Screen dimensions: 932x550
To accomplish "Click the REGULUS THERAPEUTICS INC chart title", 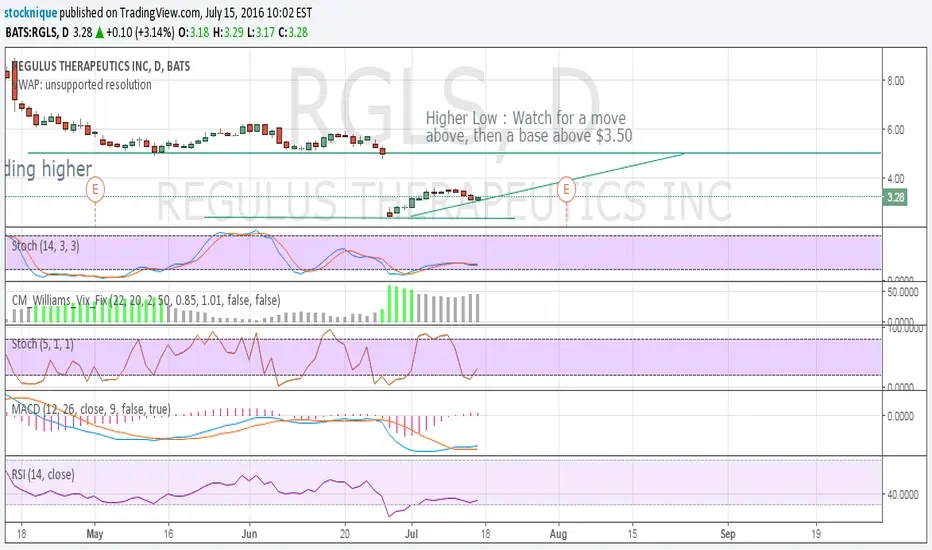I will tap(101, 66).
